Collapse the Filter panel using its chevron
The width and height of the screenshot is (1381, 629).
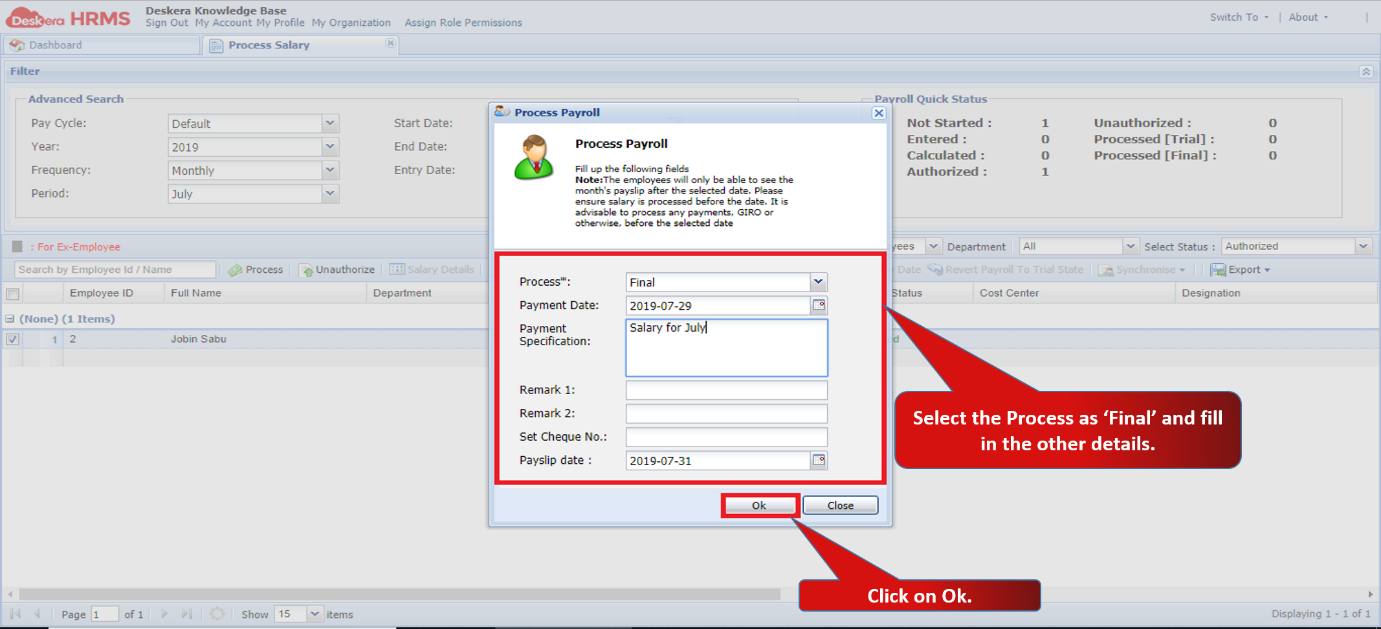(1365, 72)
